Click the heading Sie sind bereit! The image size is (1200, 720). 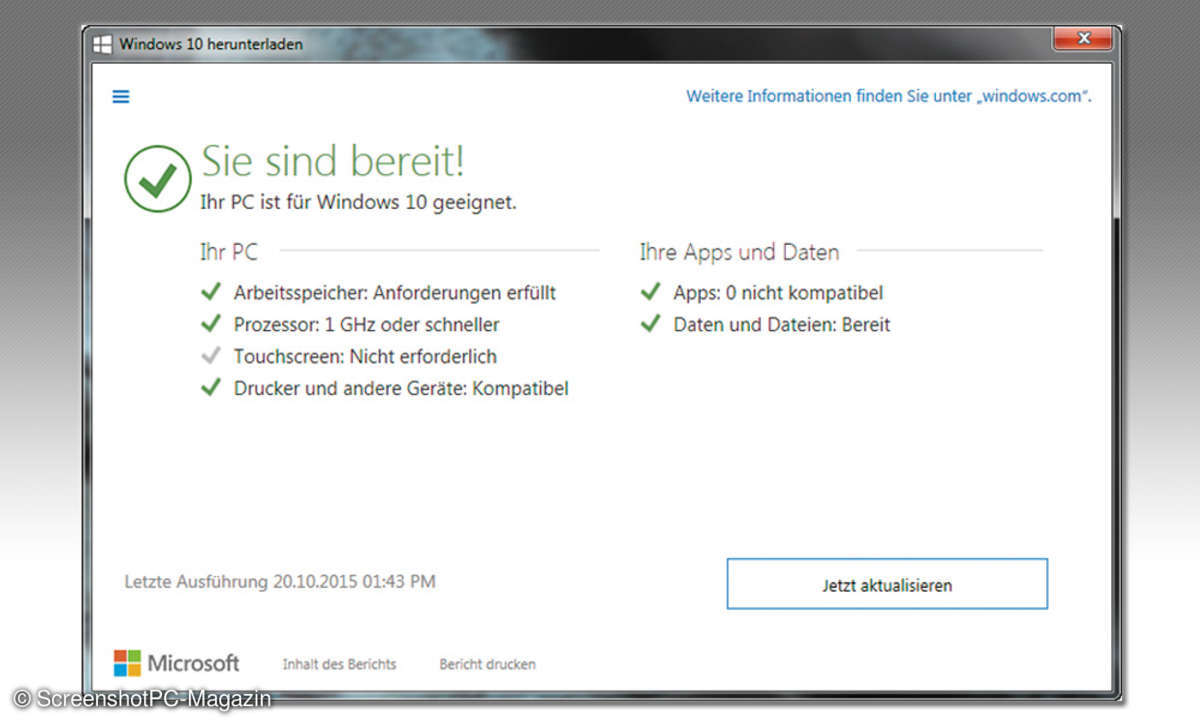(x=333, y=161)
